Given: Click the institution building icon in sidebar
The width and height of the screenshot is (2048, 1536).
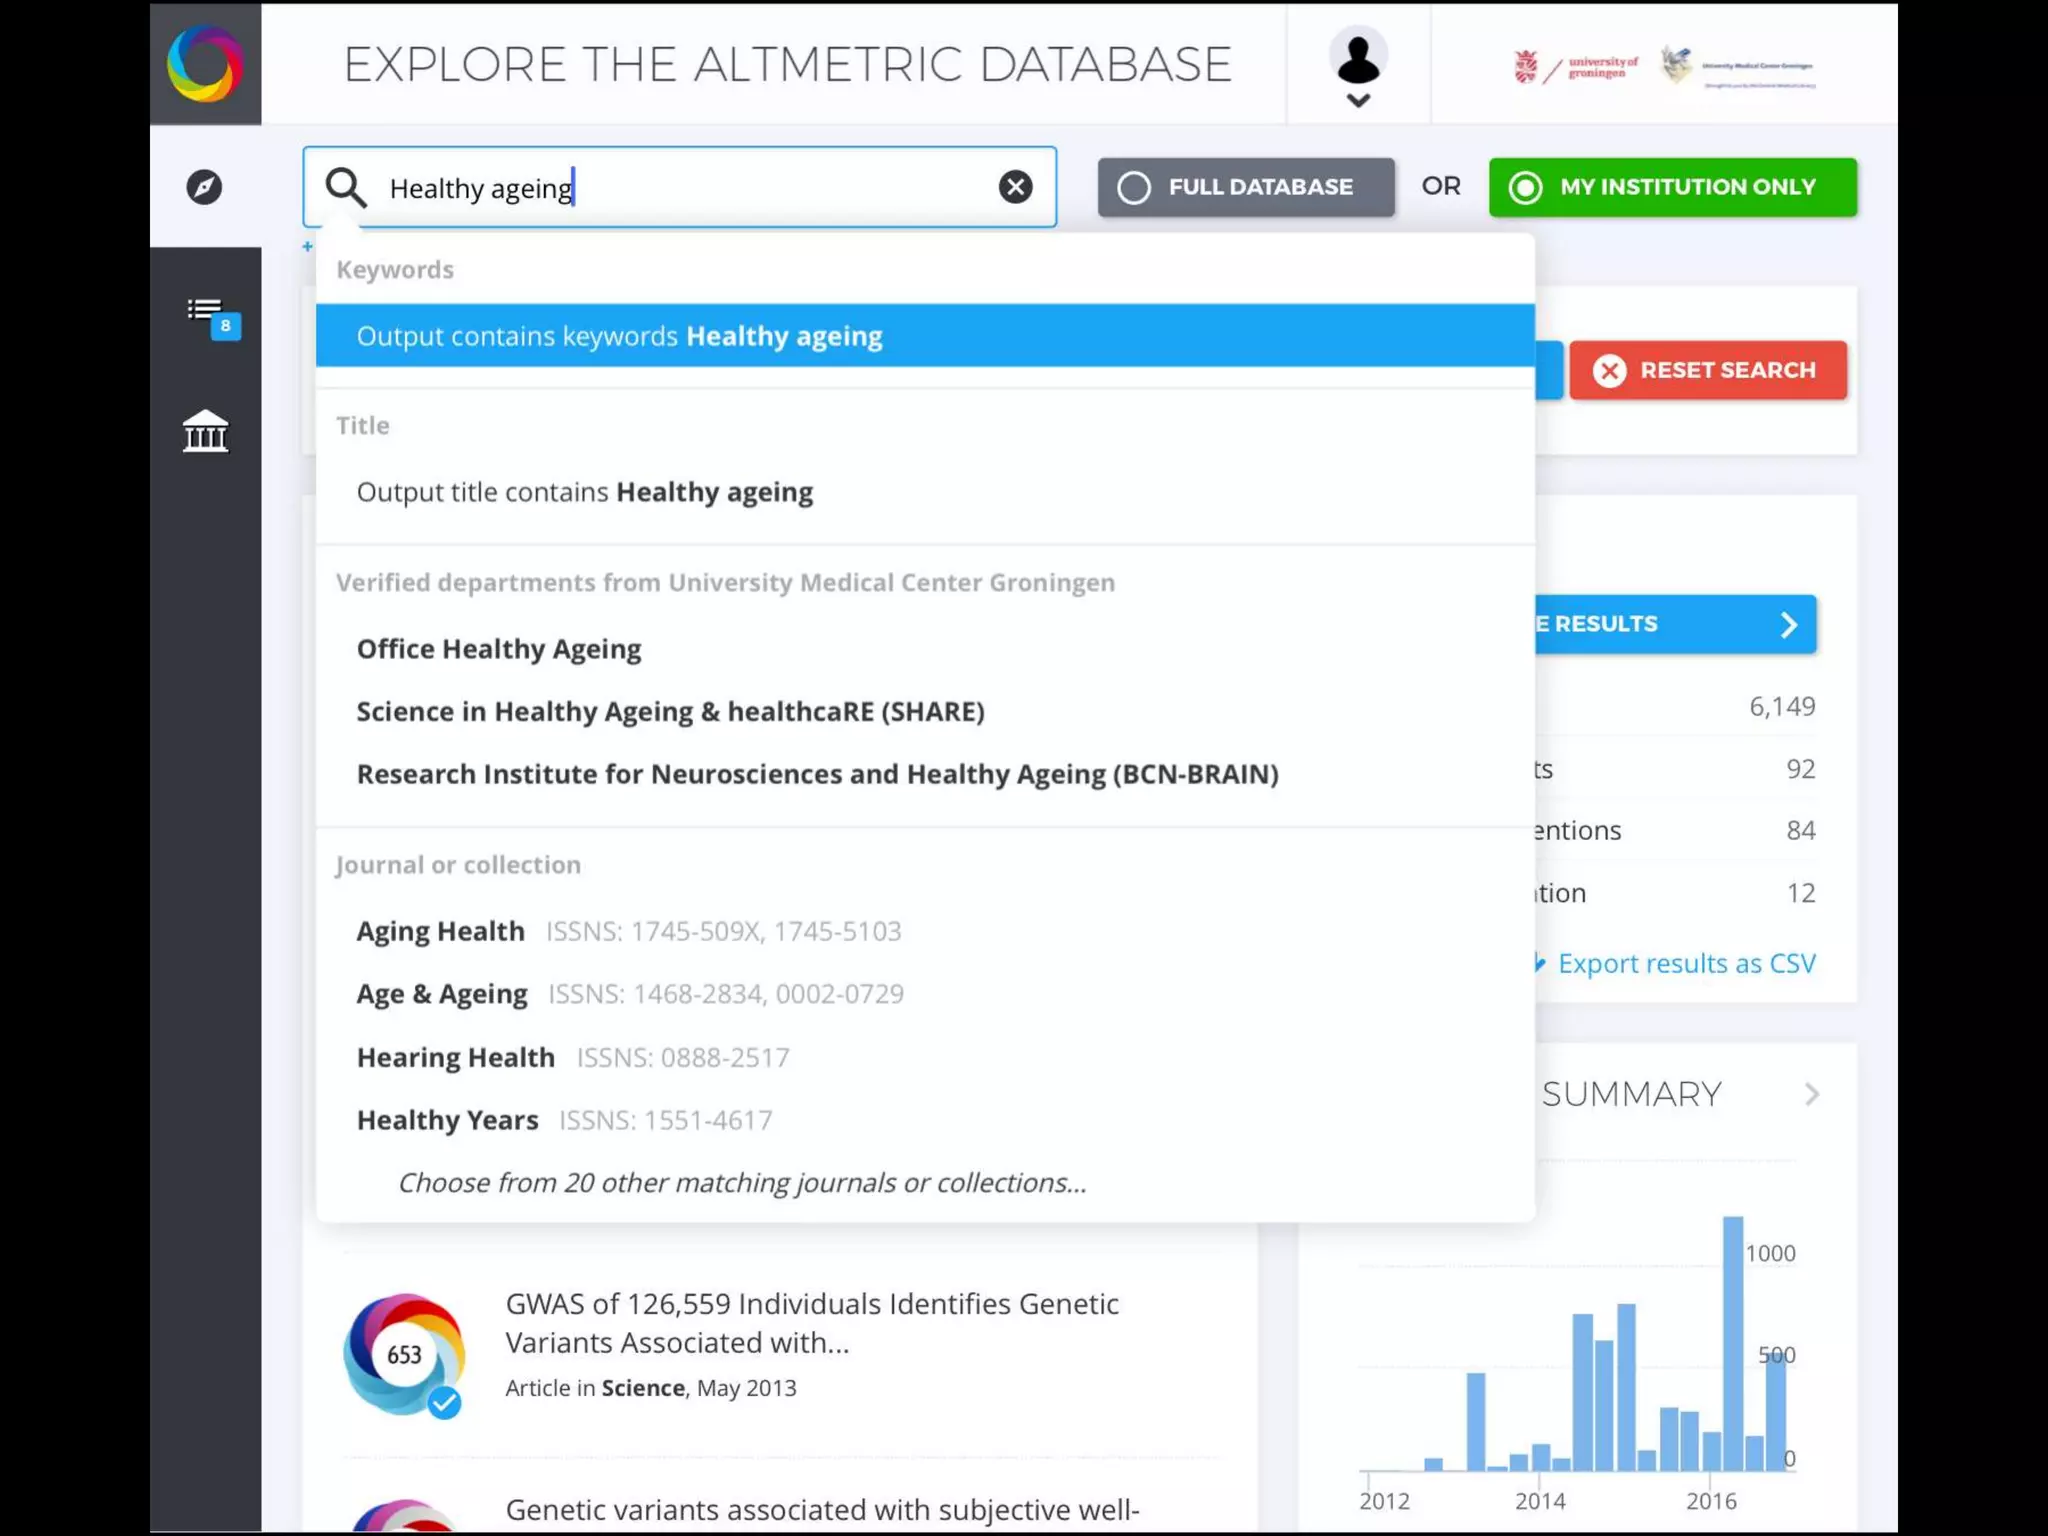Looking at the screenshot, I should point(205,432).
